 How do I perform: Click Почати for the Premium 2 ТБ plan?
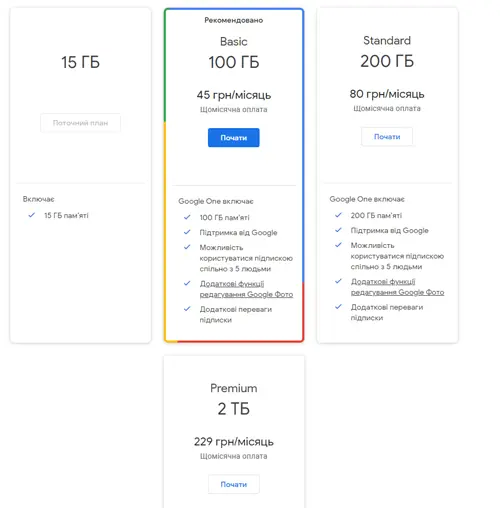point(233,484)
